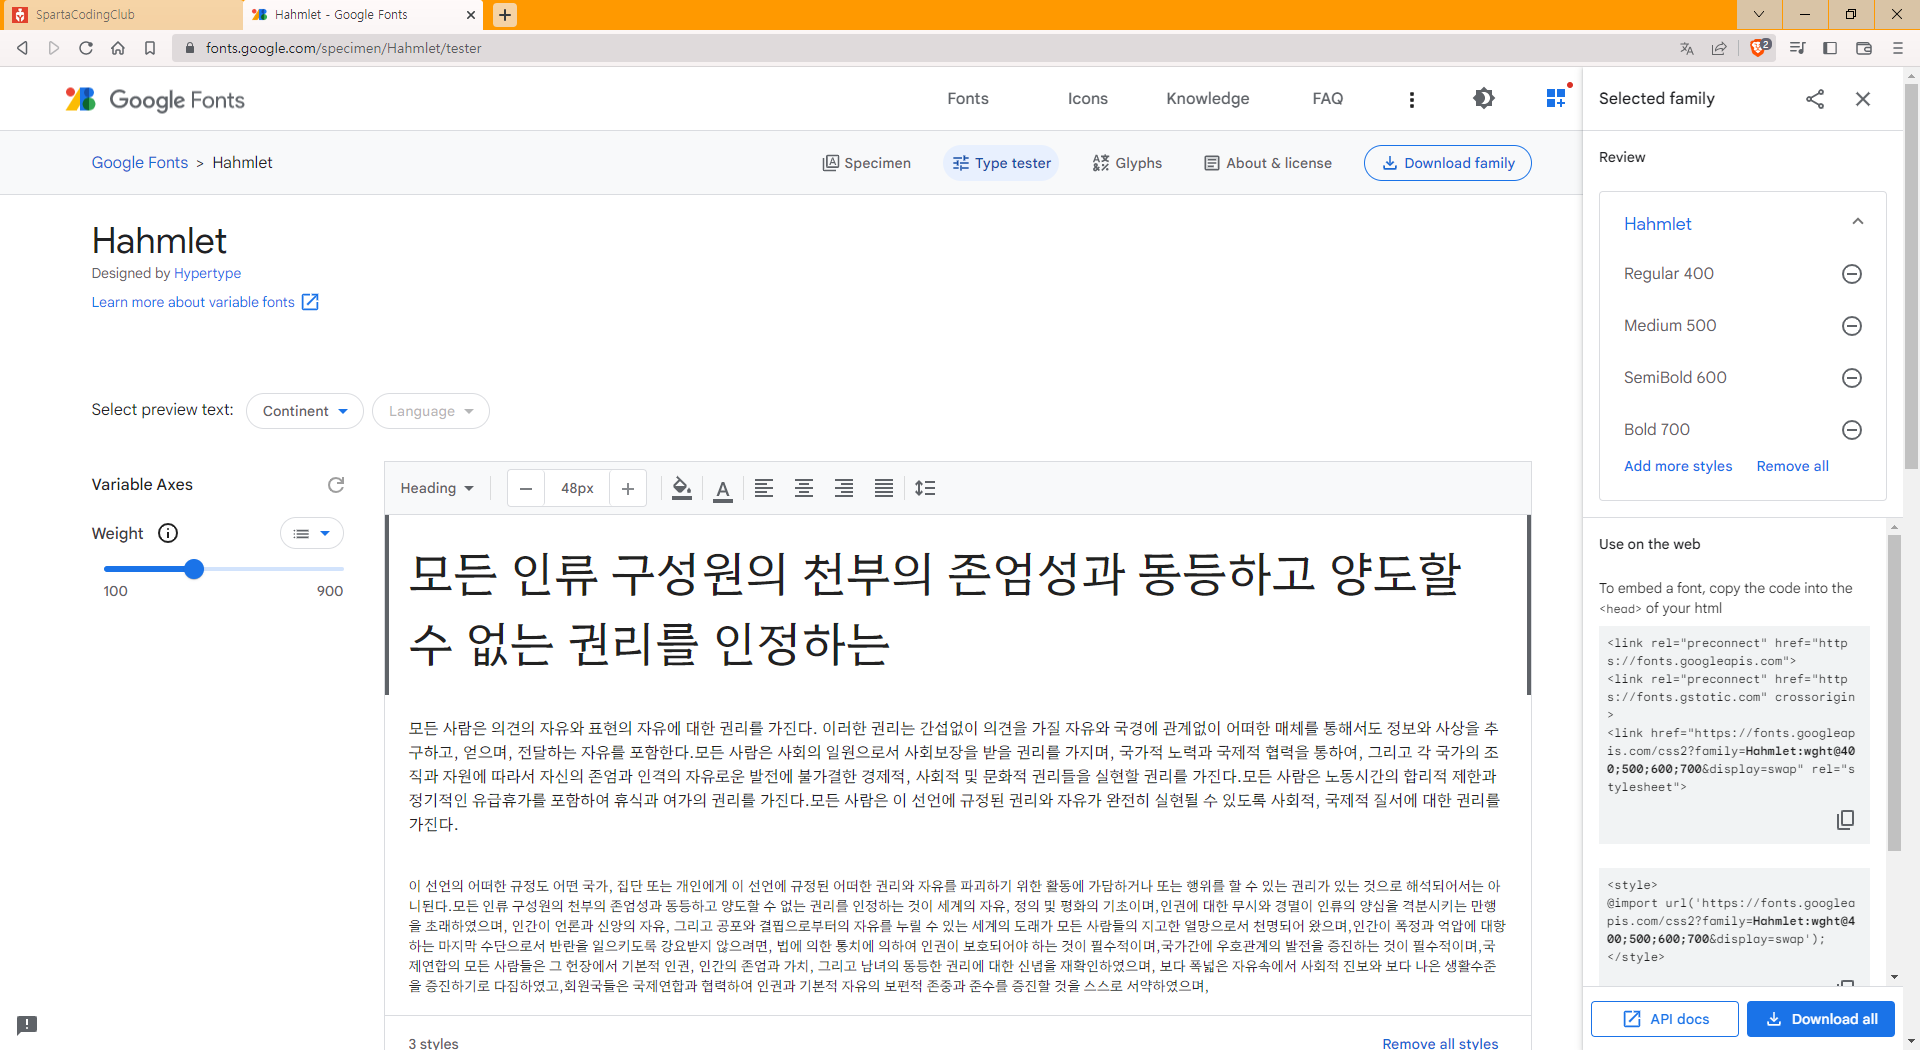Open the Language dropdown
The height and width of the screenshot is (1050, 1920).
(431, 411)
